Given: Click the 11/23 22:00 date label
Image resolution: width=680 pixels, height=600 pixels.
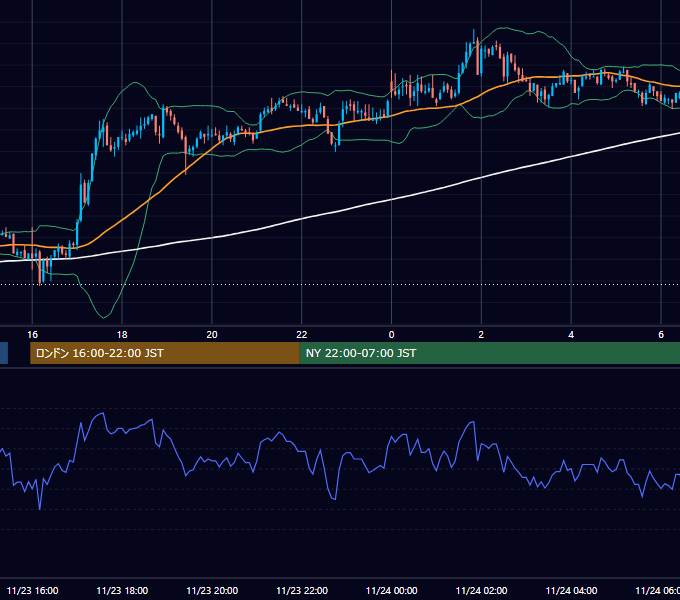Looking at the screenshot, I should [302, 590].
